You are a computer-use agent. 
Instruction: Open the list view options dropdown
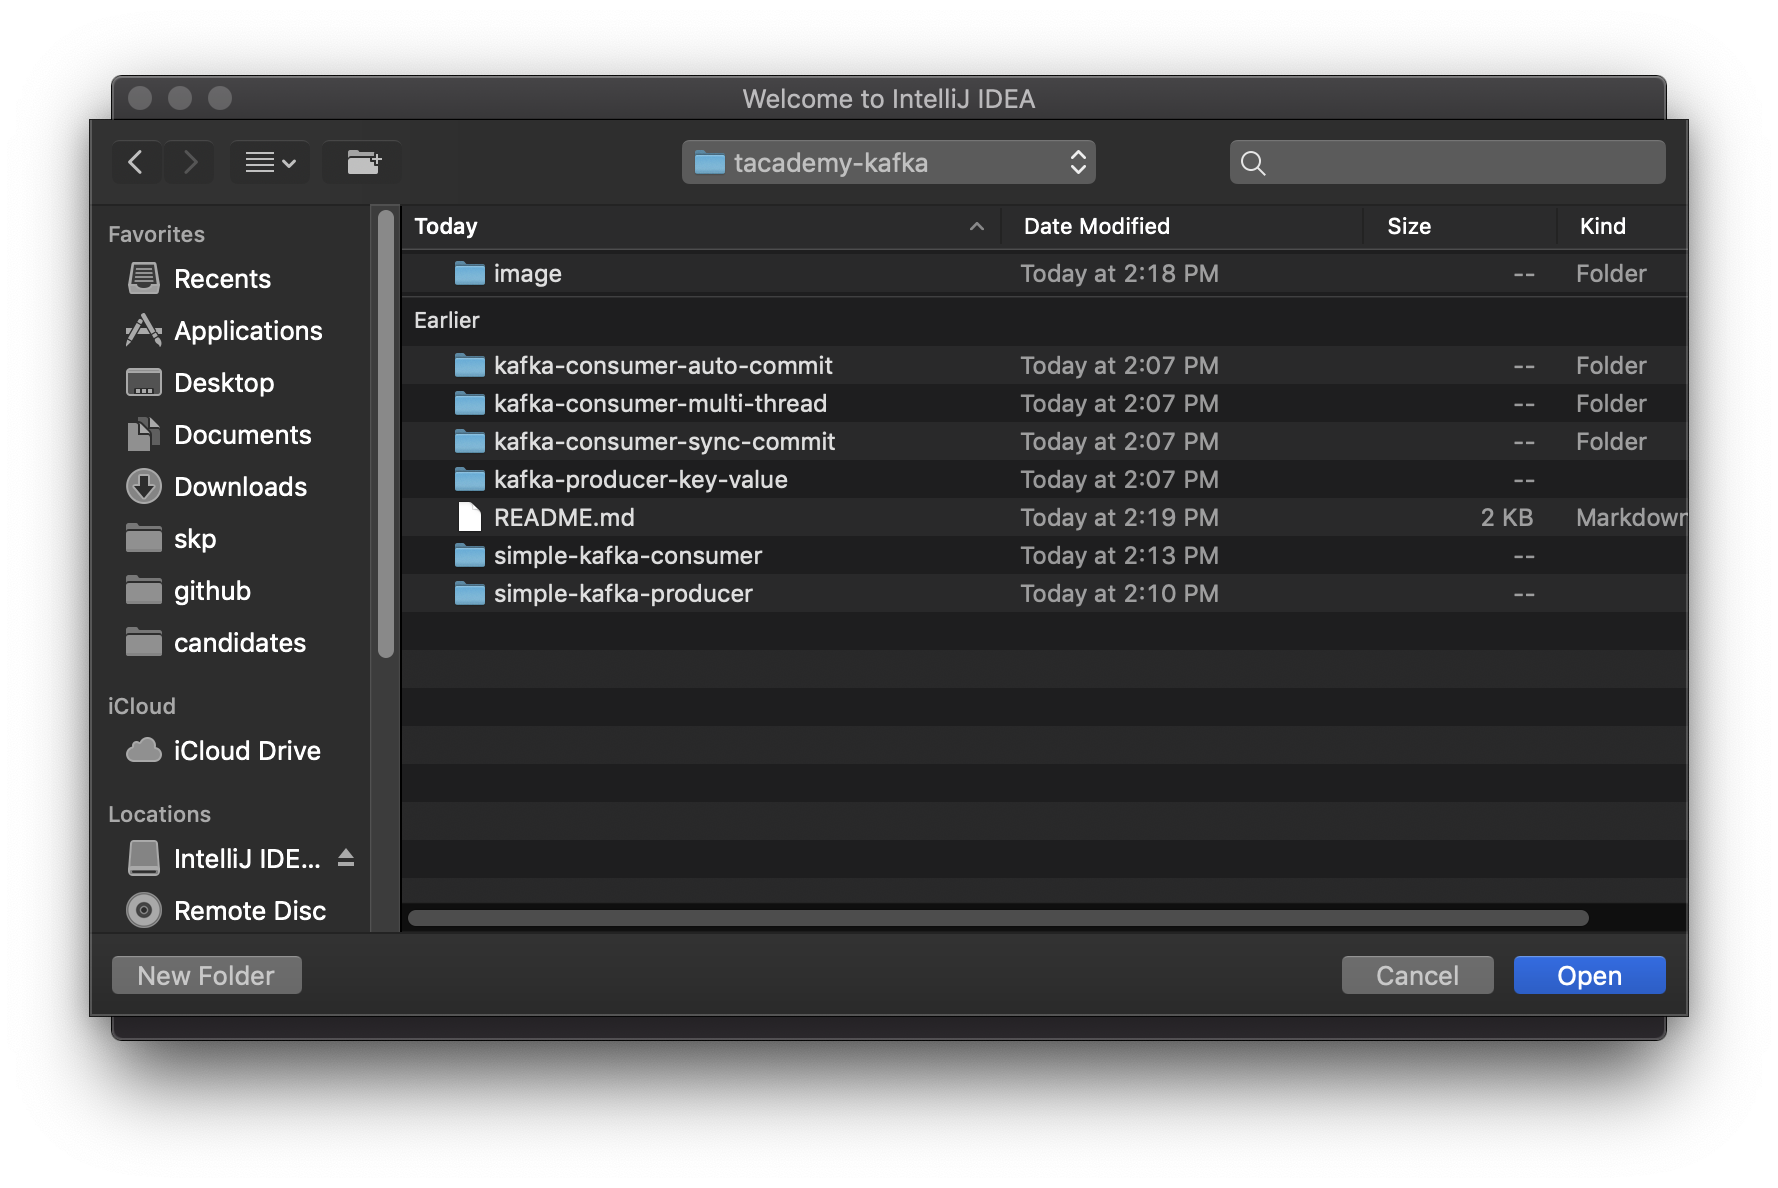coord(270,162)
